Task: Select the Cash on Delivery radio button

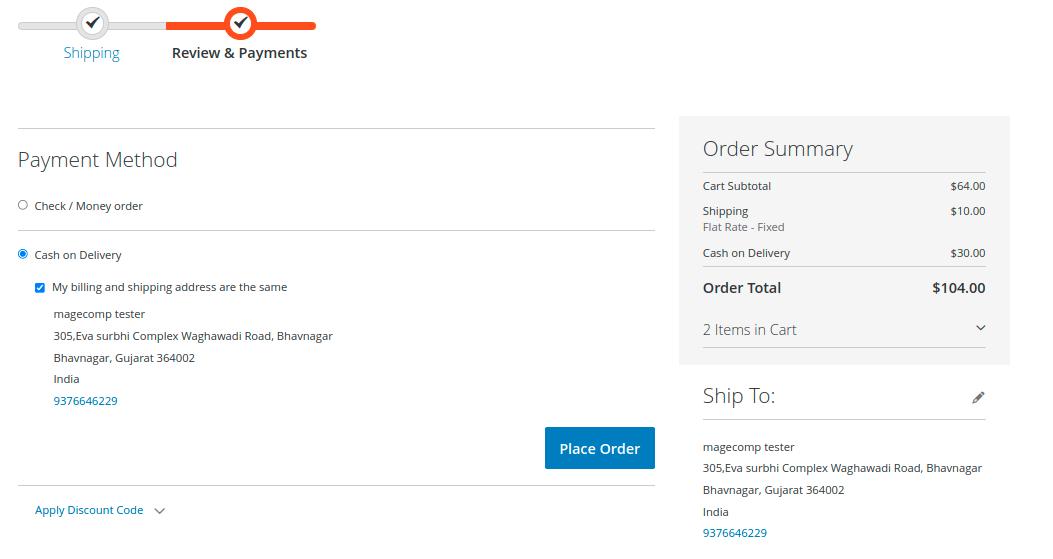Action: 23,254
